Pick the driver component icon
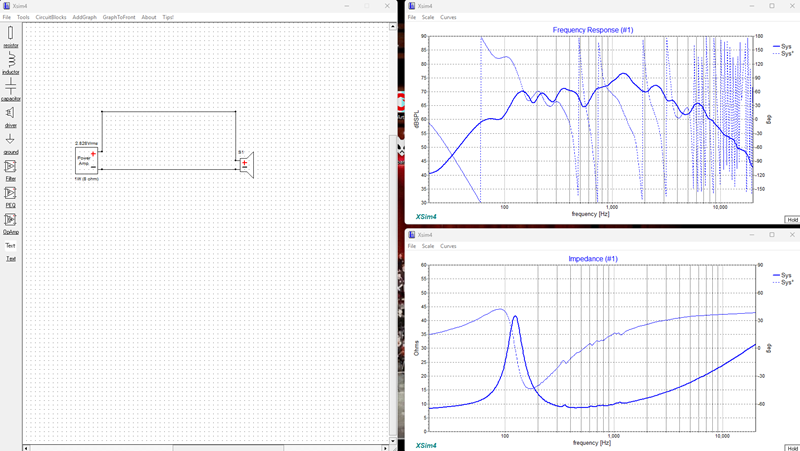 [x=10, y=113]
